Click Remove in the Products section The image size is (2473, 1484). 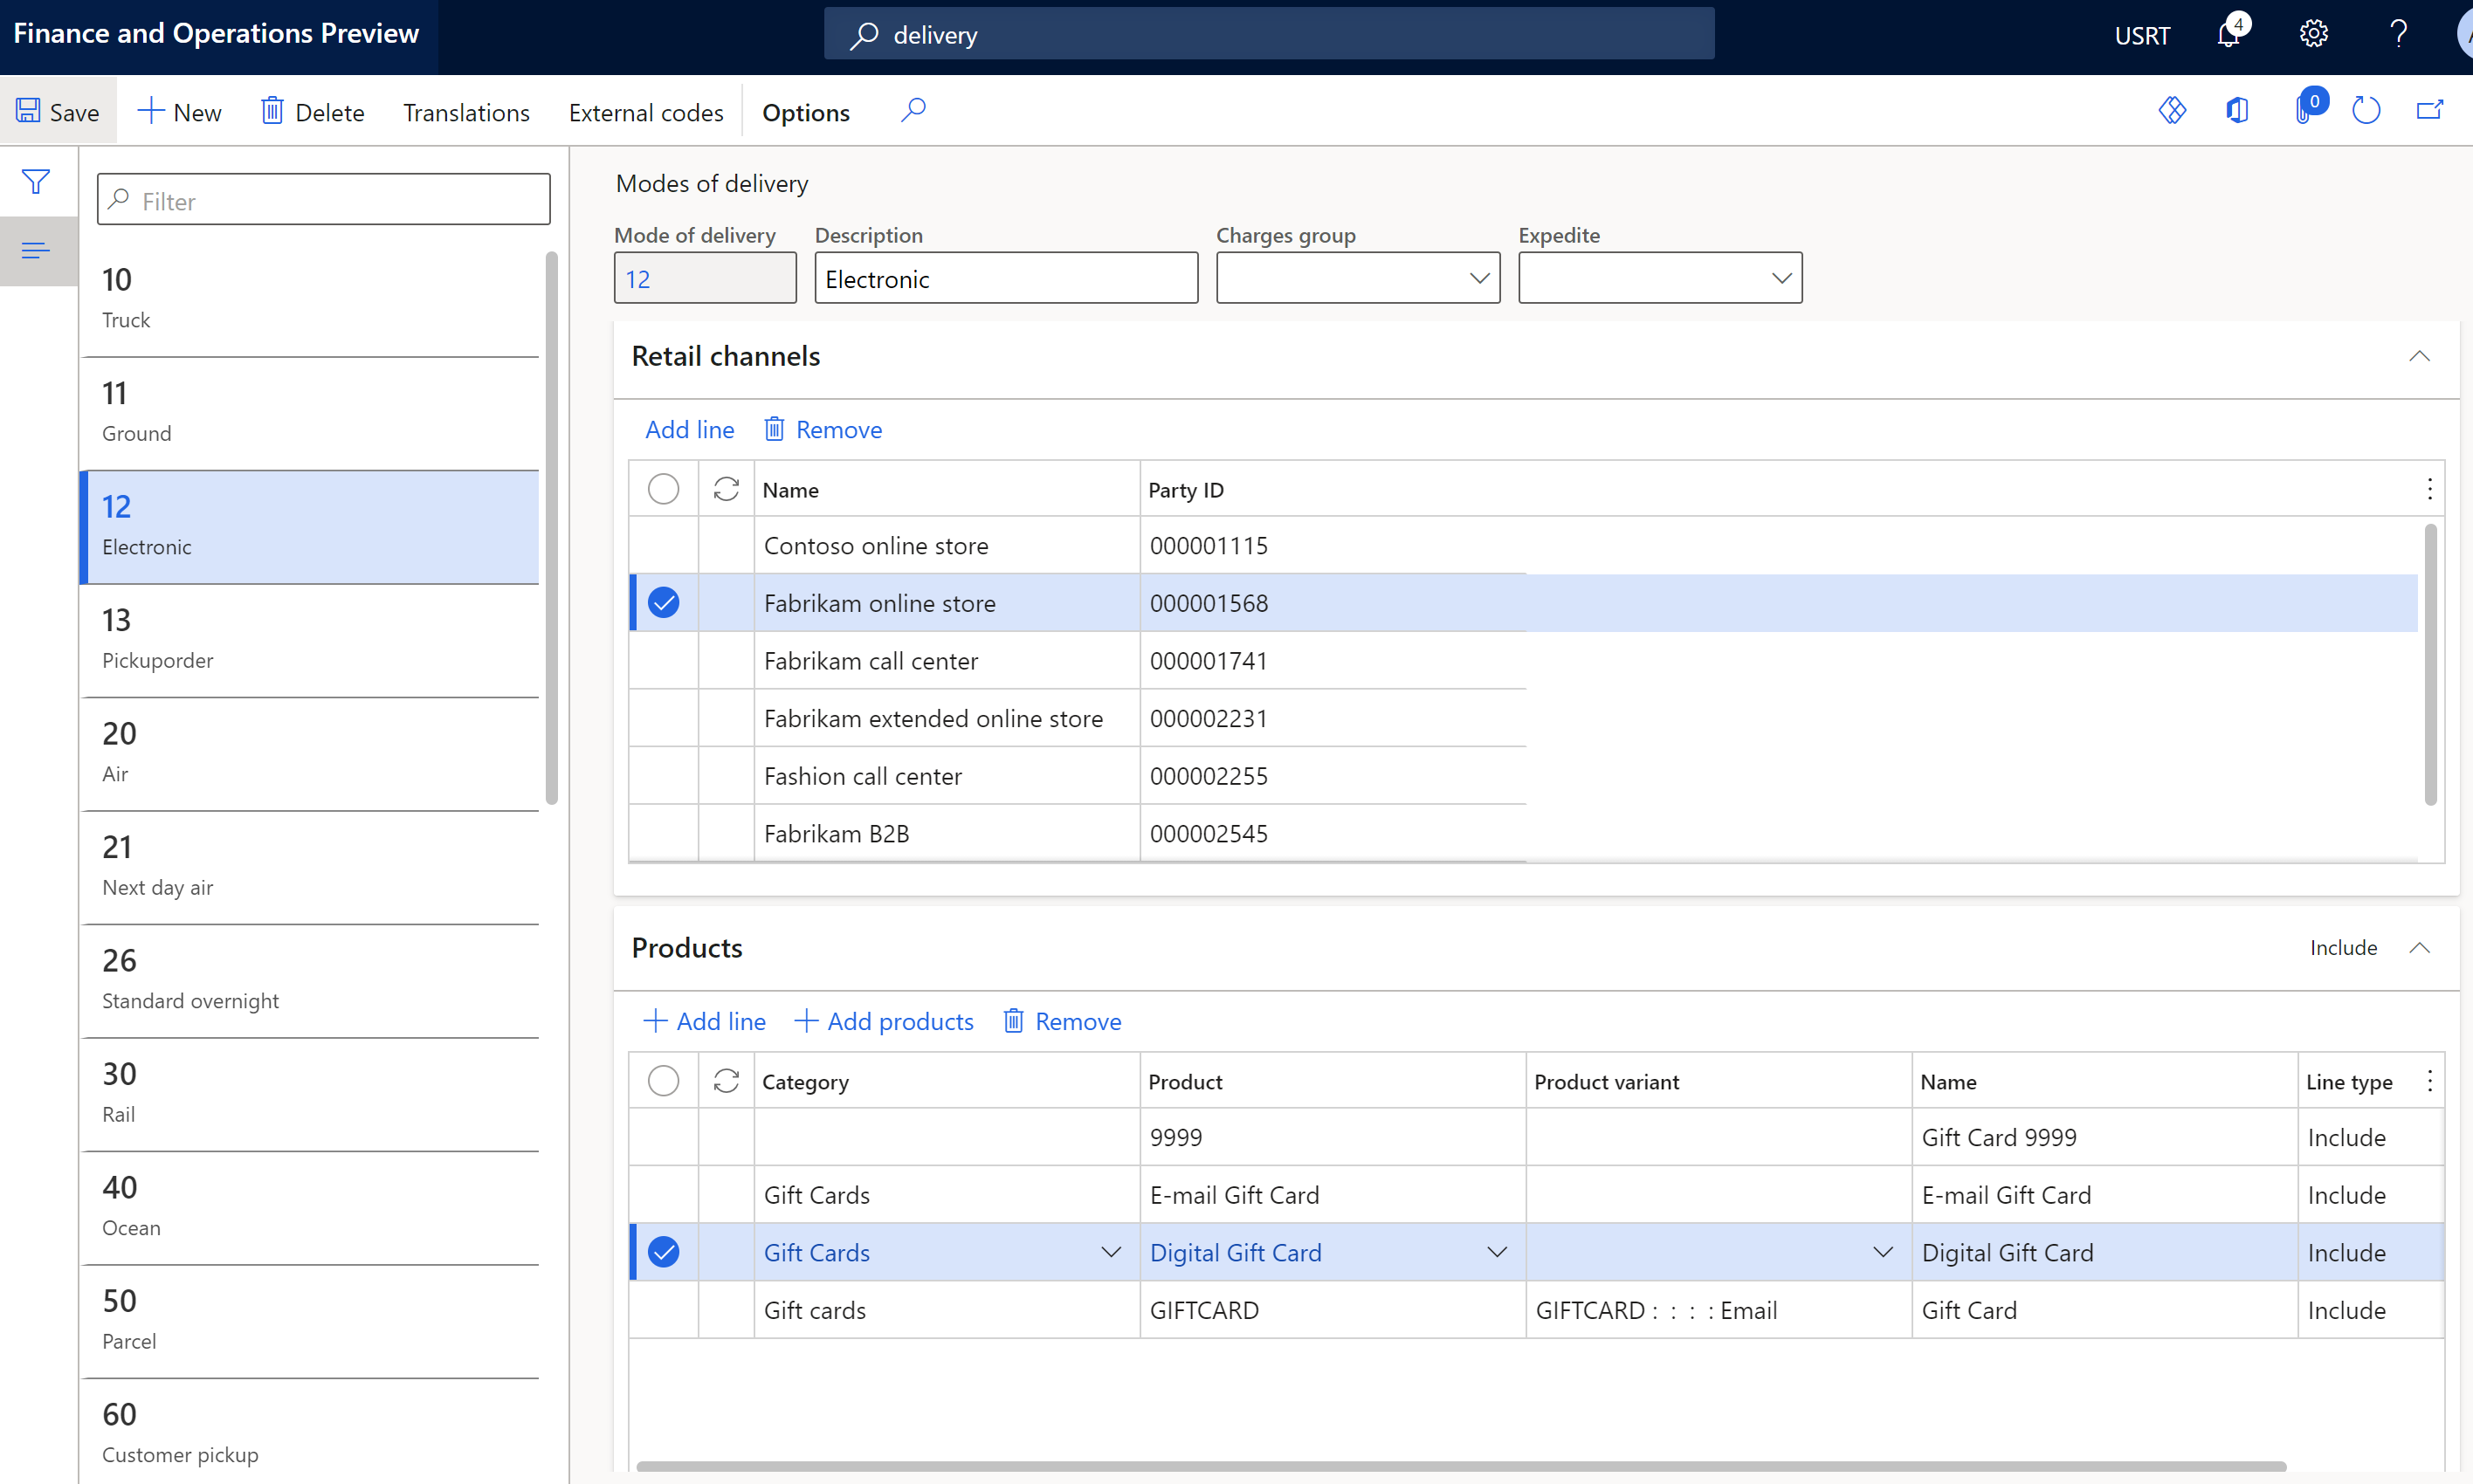pyautogui.click(x=1078, y=1020)
